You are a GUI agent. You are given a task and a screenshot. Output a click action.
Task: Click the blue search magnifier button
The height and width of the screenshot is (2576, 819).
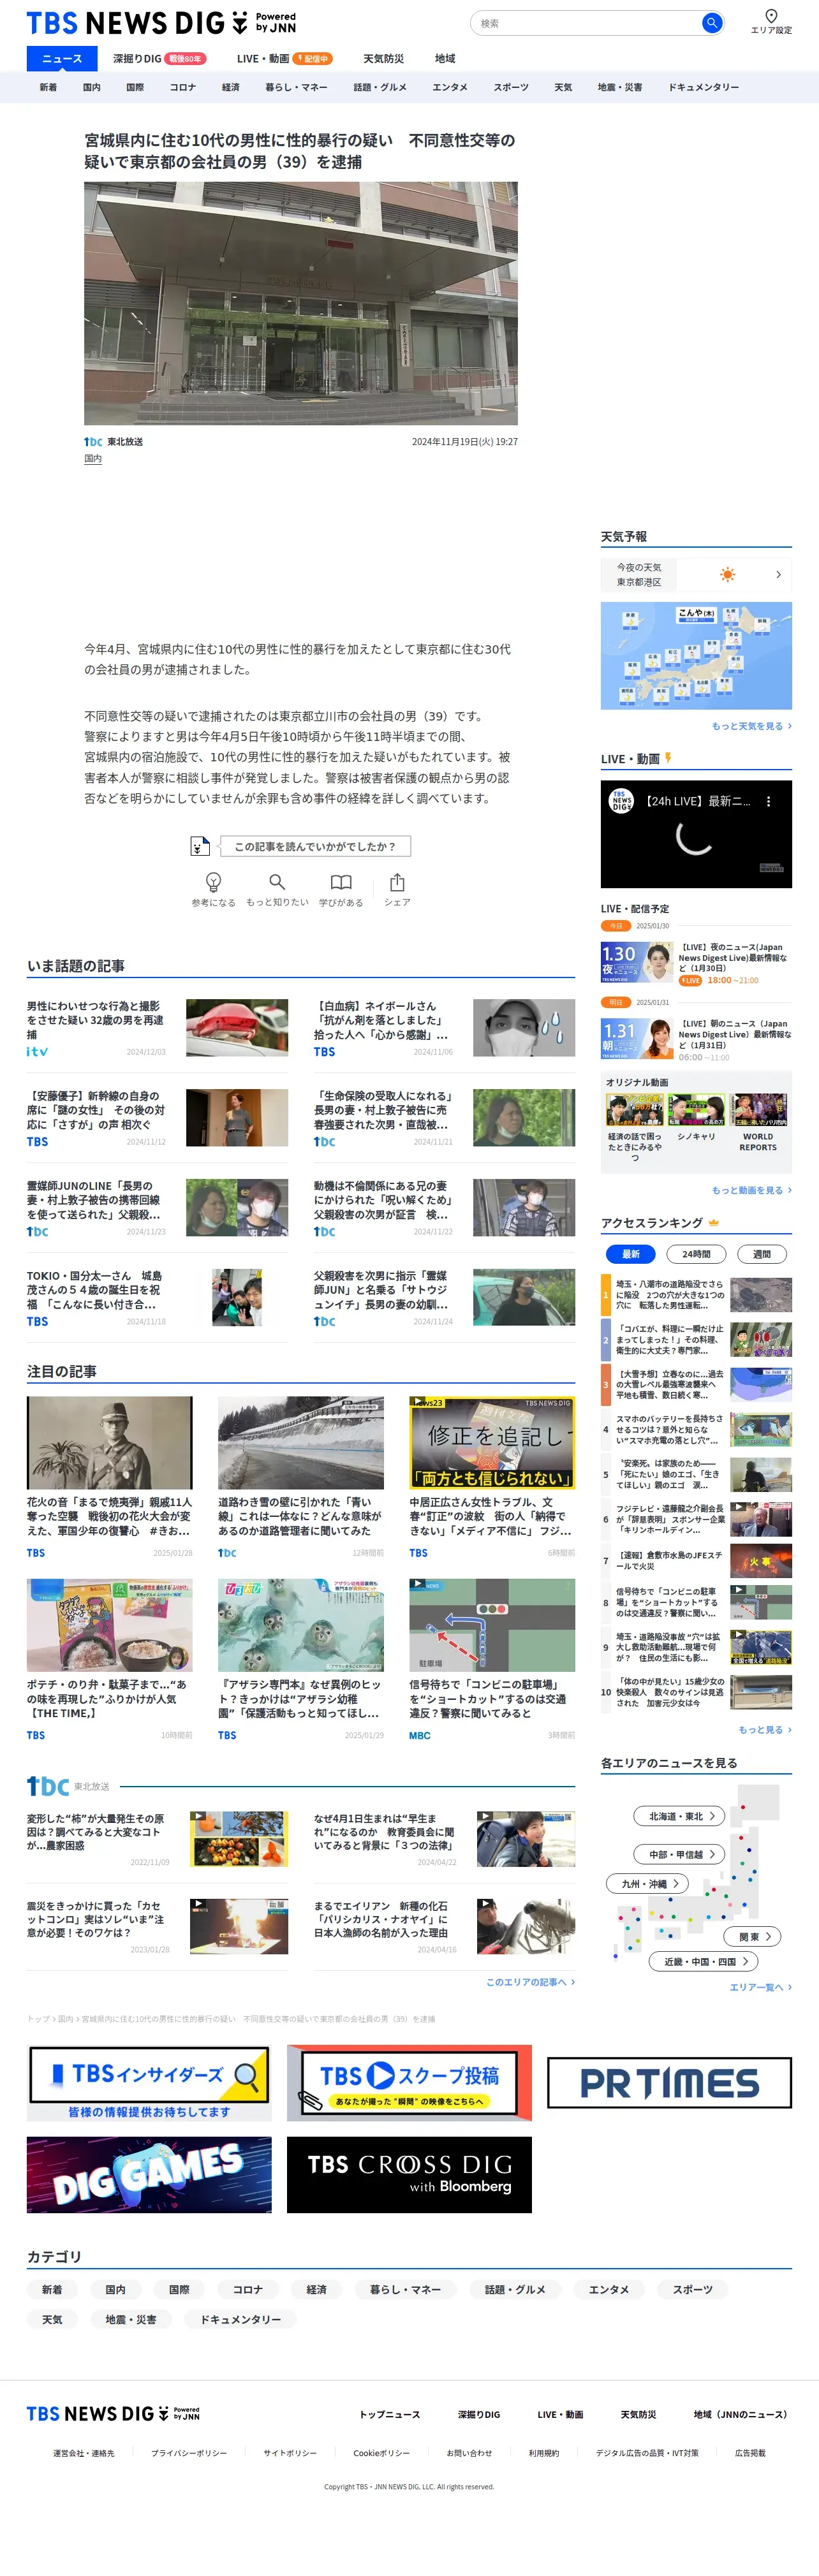click(x=711, y=23)
